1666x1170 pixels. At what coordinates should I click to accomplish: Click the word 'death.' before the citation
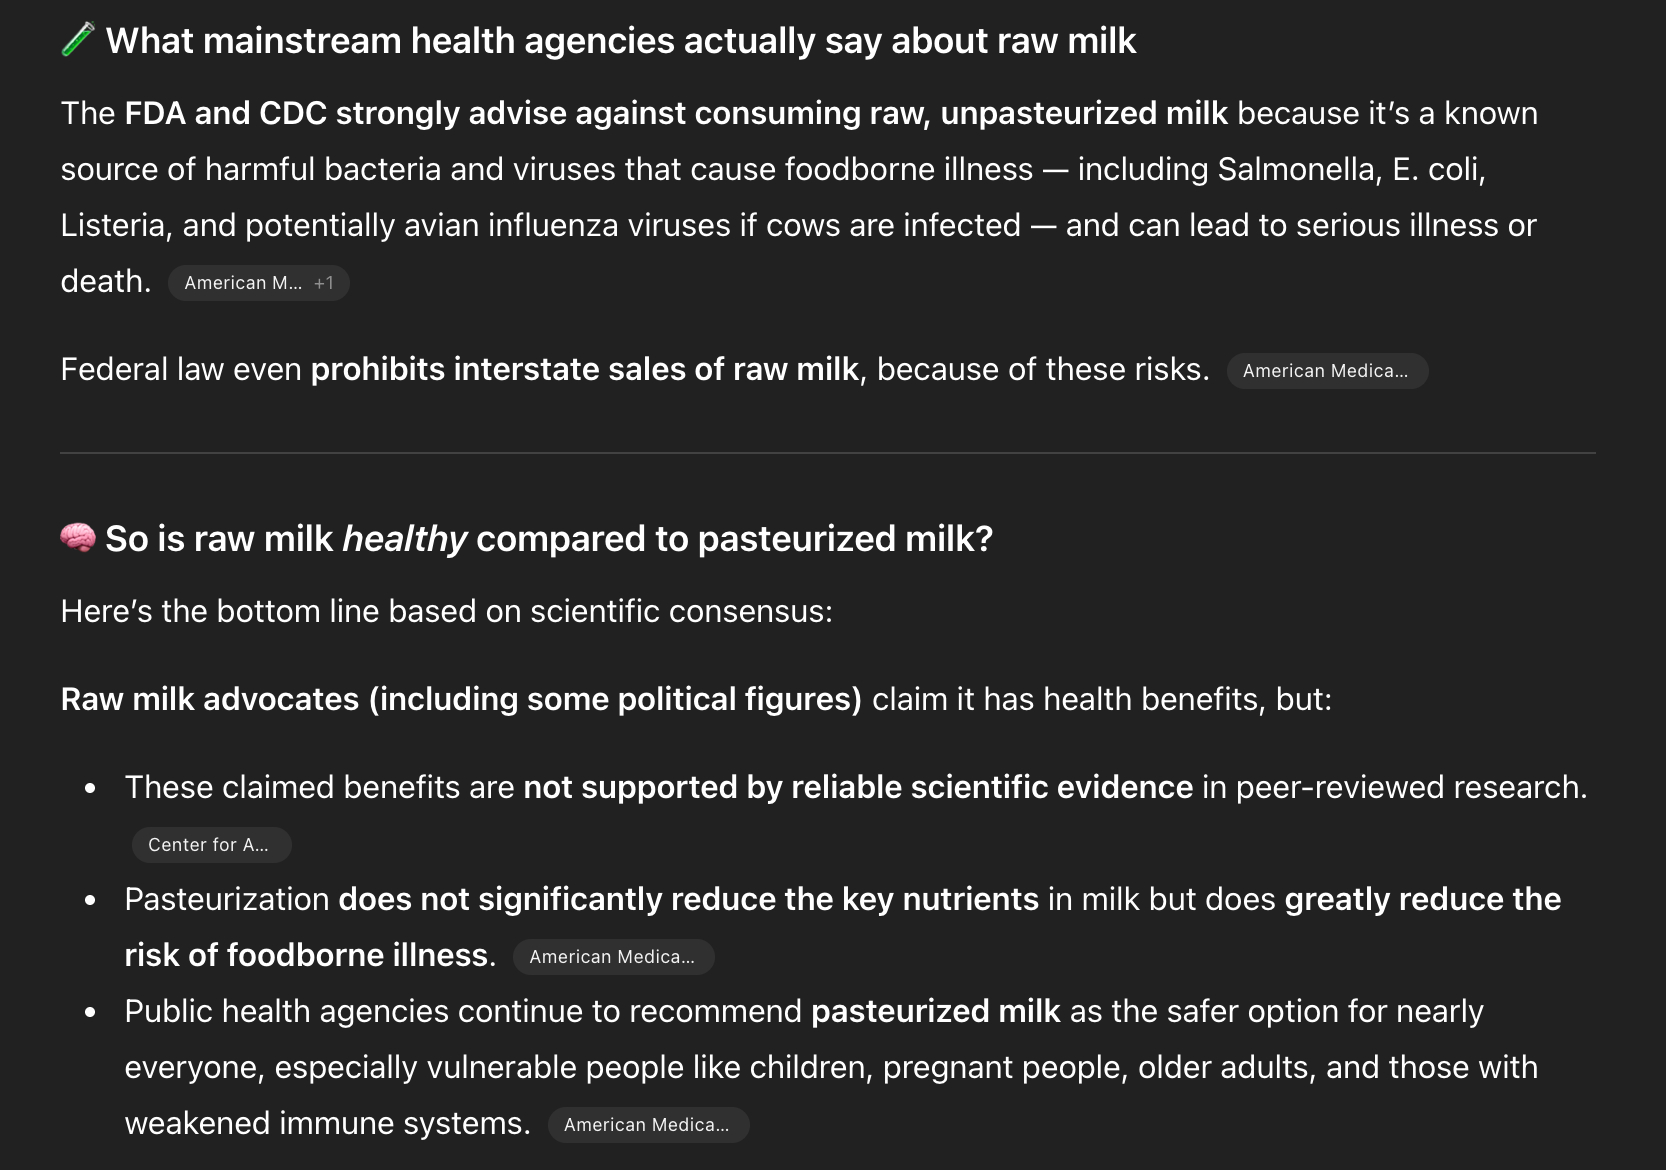tap(105, 282)
